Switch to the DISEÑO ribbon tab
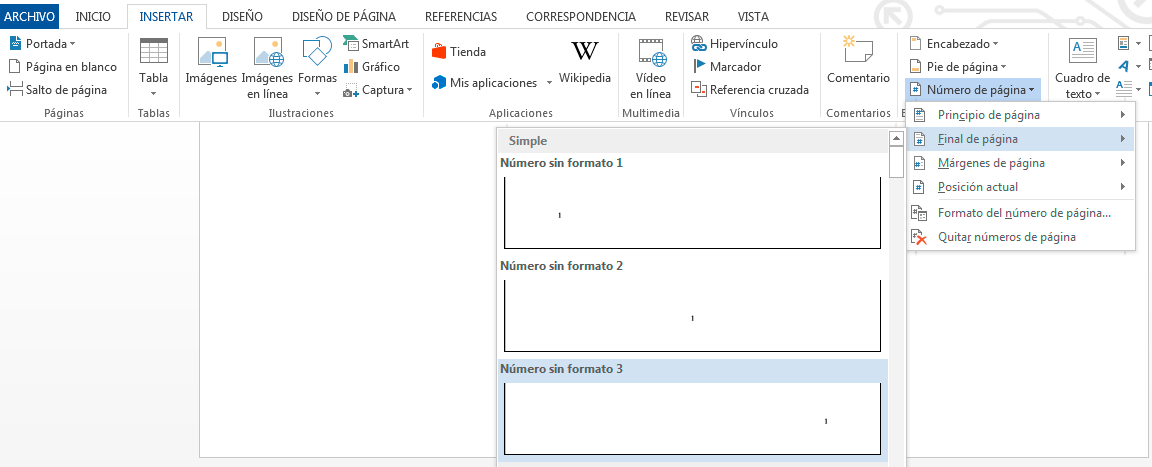This screenshot has width=1152, height=467. tap(242, 16)
